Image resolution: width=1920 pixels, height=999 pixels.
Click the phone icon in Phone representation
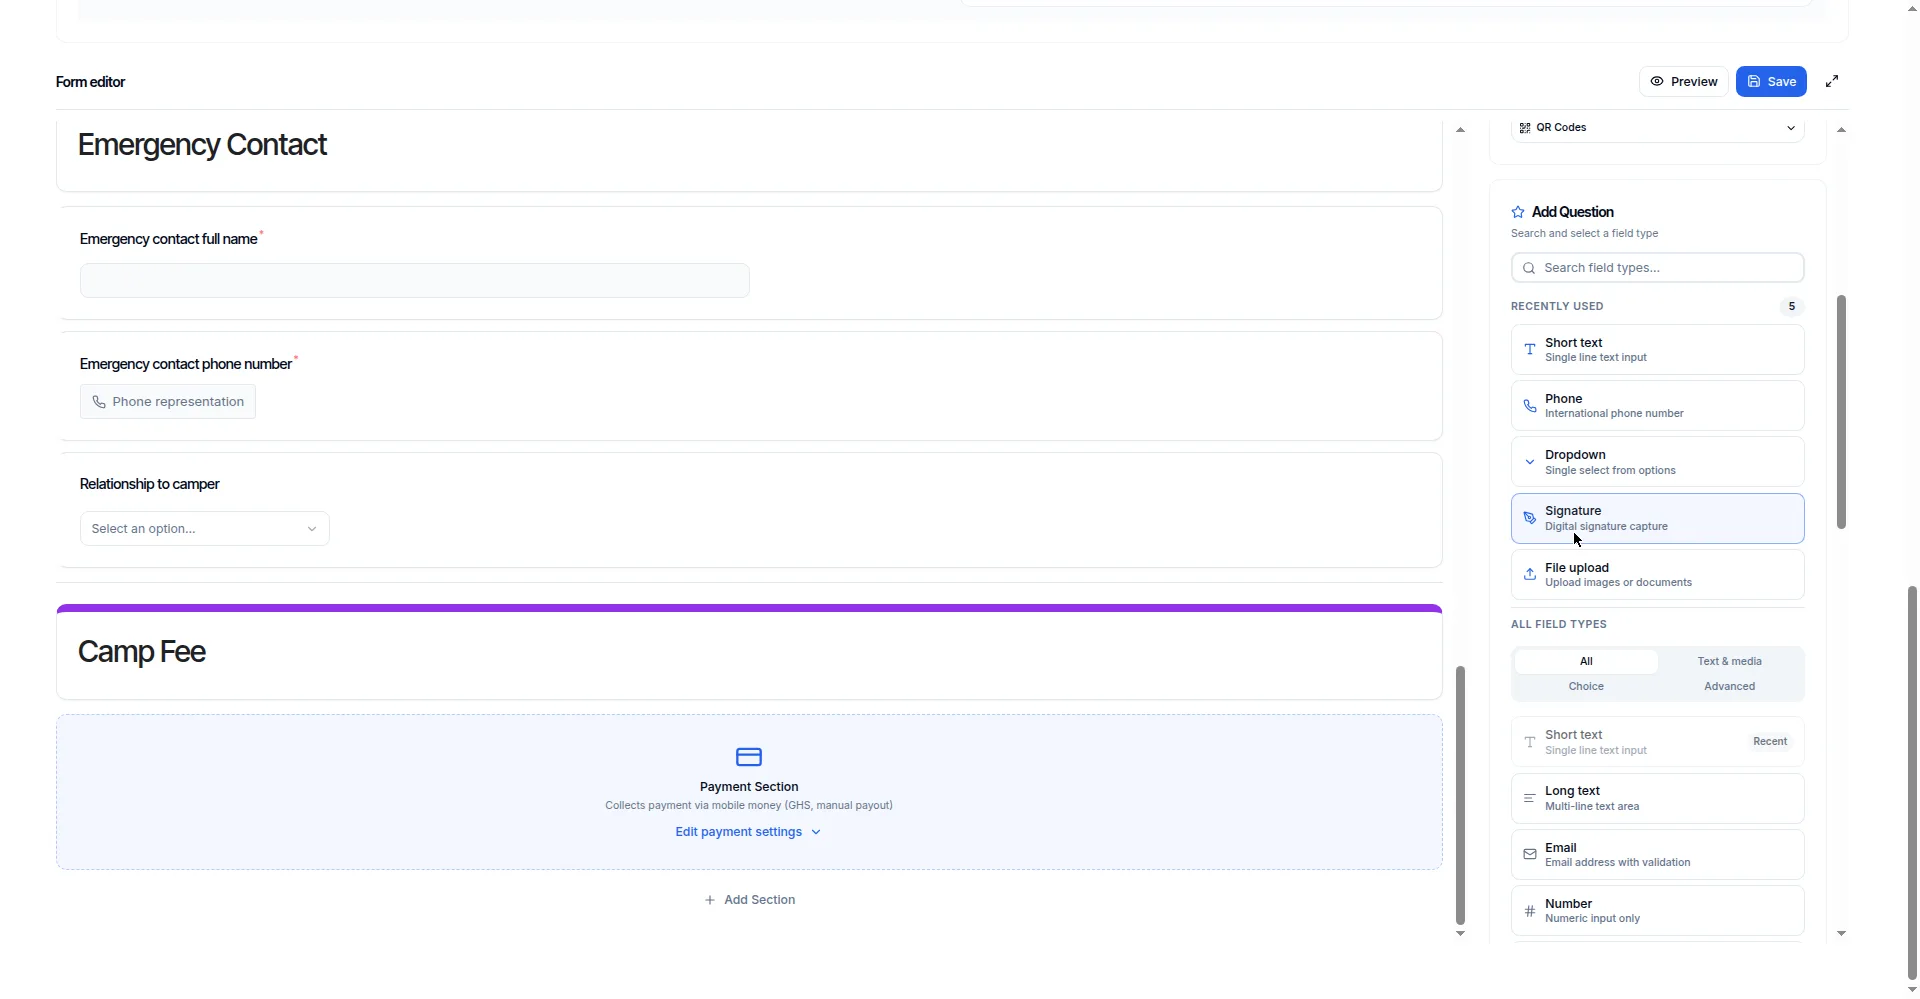tap(99, 402)
